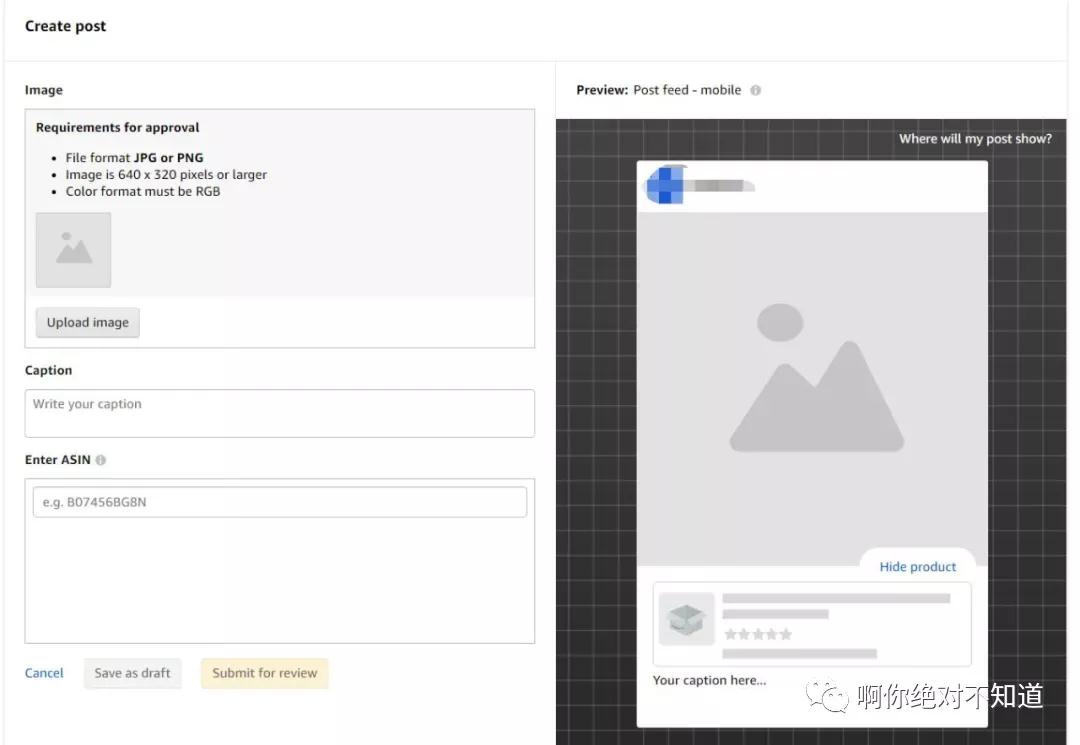
Task: Click the empty ASIN results area
Action: [x=279, y=580]
